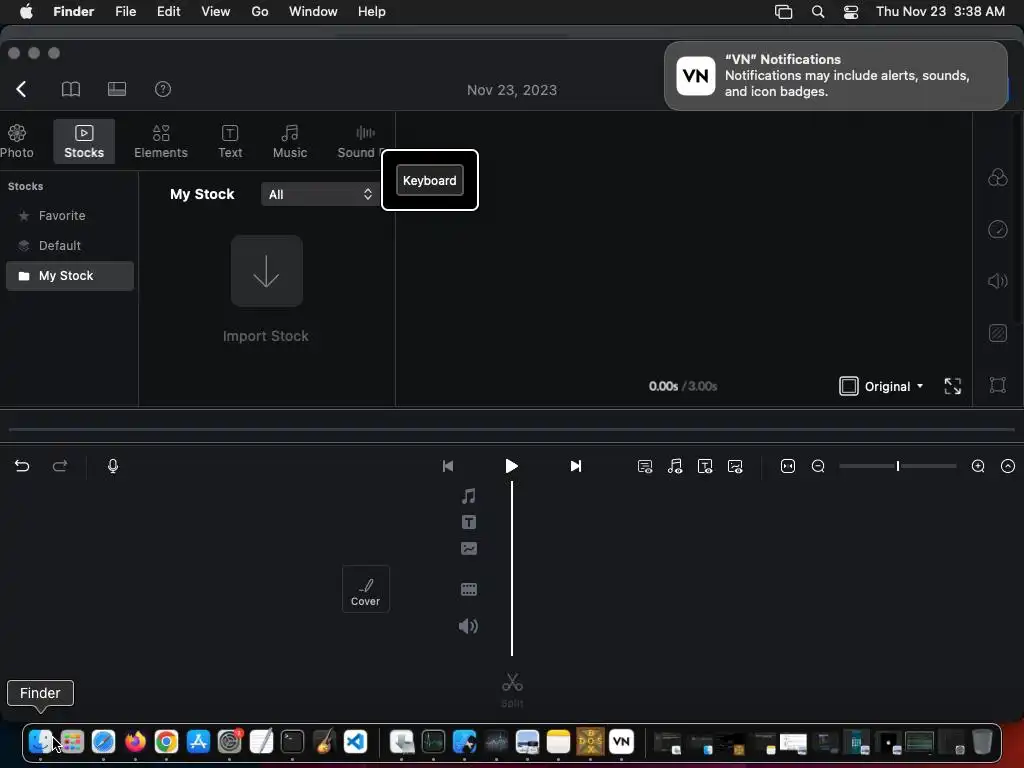This screenshot has width=1024, height=768.
Task: Toggle text track visibility
Action: [705, 466]
